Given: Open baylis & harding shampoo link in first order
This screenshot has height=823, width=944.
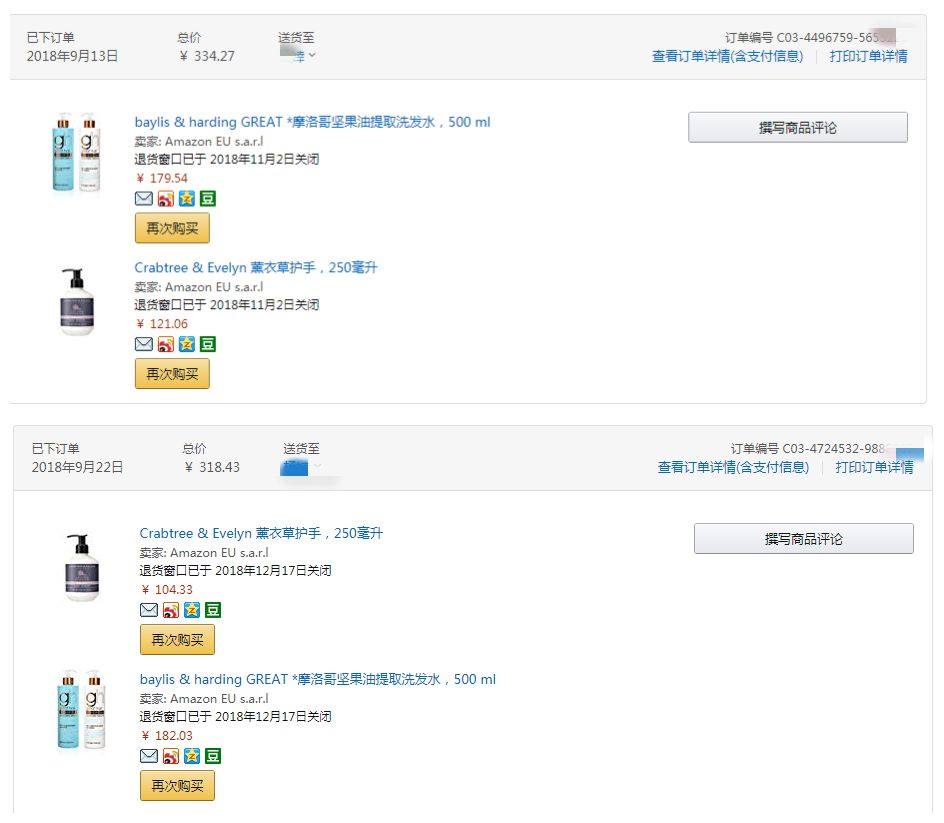Looking at the screenshot, I should (312, 122).
